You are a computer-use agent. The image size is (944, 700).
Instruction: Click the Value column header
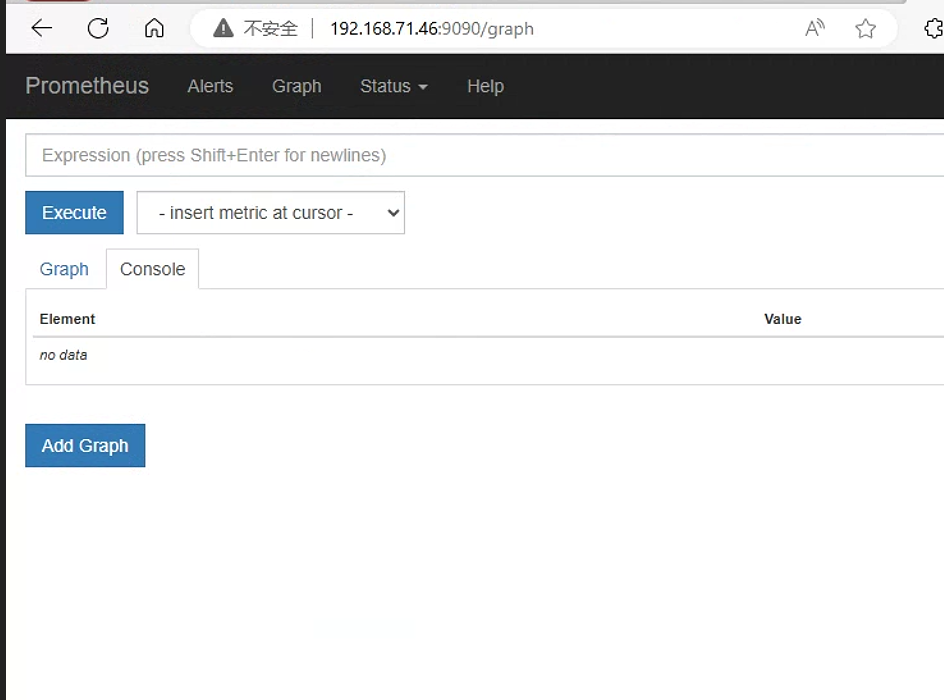point(783,319)
